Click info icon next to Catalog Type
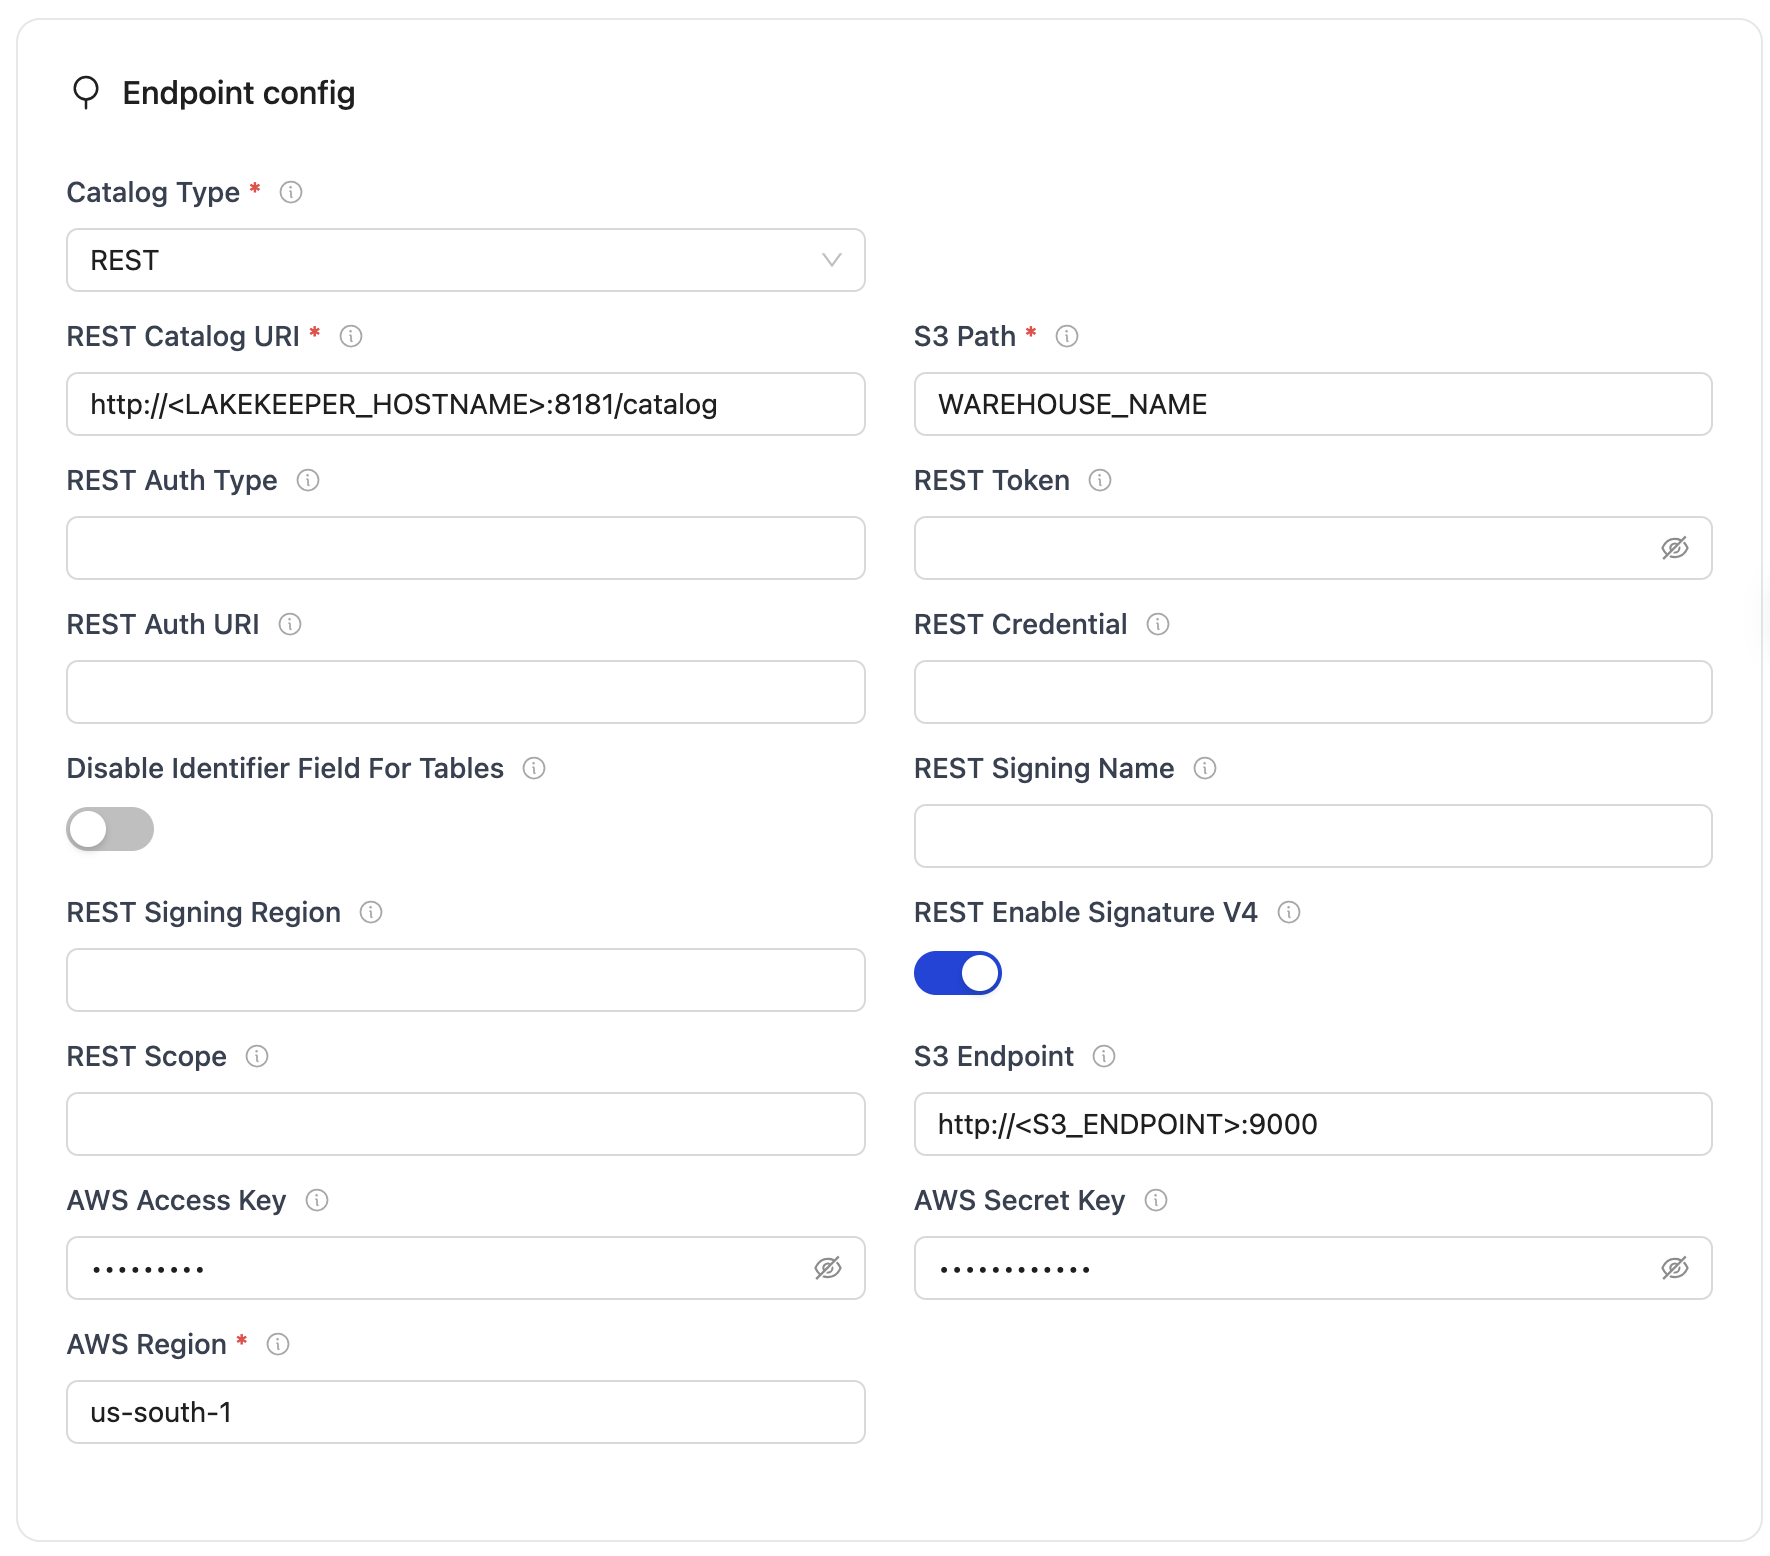This screenshot has width=1770, height=1556. 291,192
